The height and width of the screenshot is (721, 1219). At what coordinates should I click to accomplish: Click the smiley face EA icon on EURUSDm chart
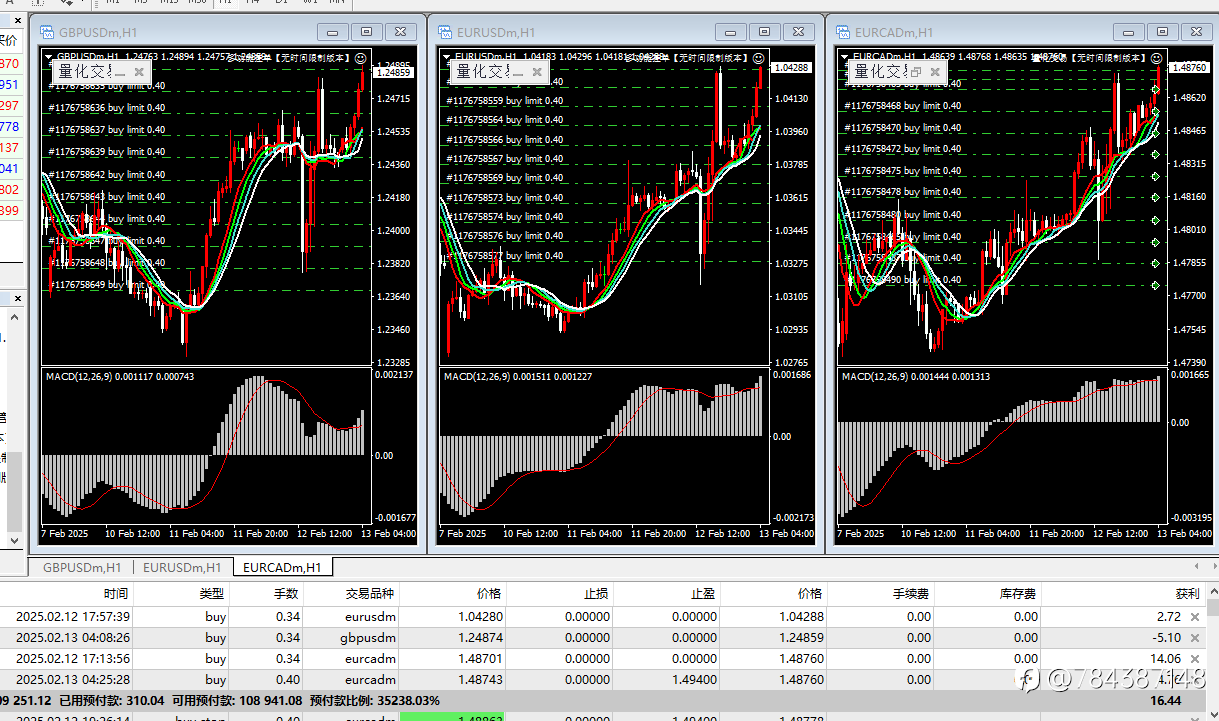click(x=759, y=58)
